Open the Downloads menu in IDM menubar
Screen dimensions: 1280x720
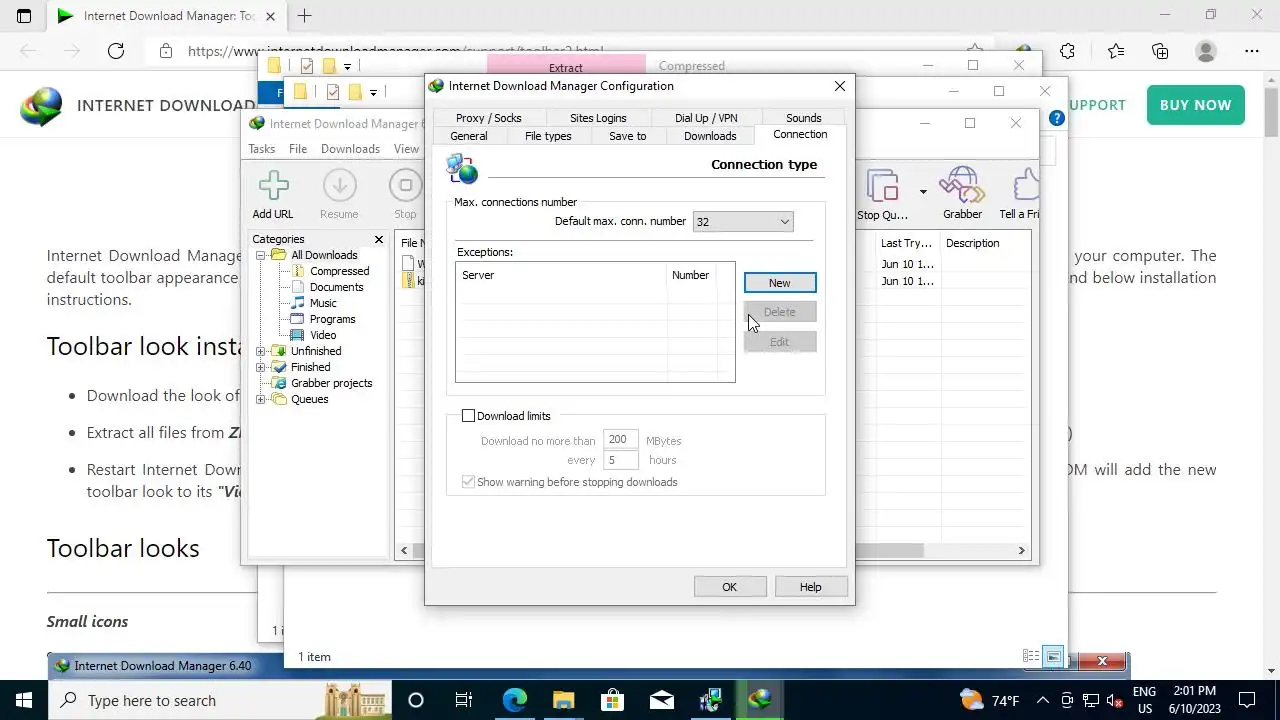click(350, 149)
